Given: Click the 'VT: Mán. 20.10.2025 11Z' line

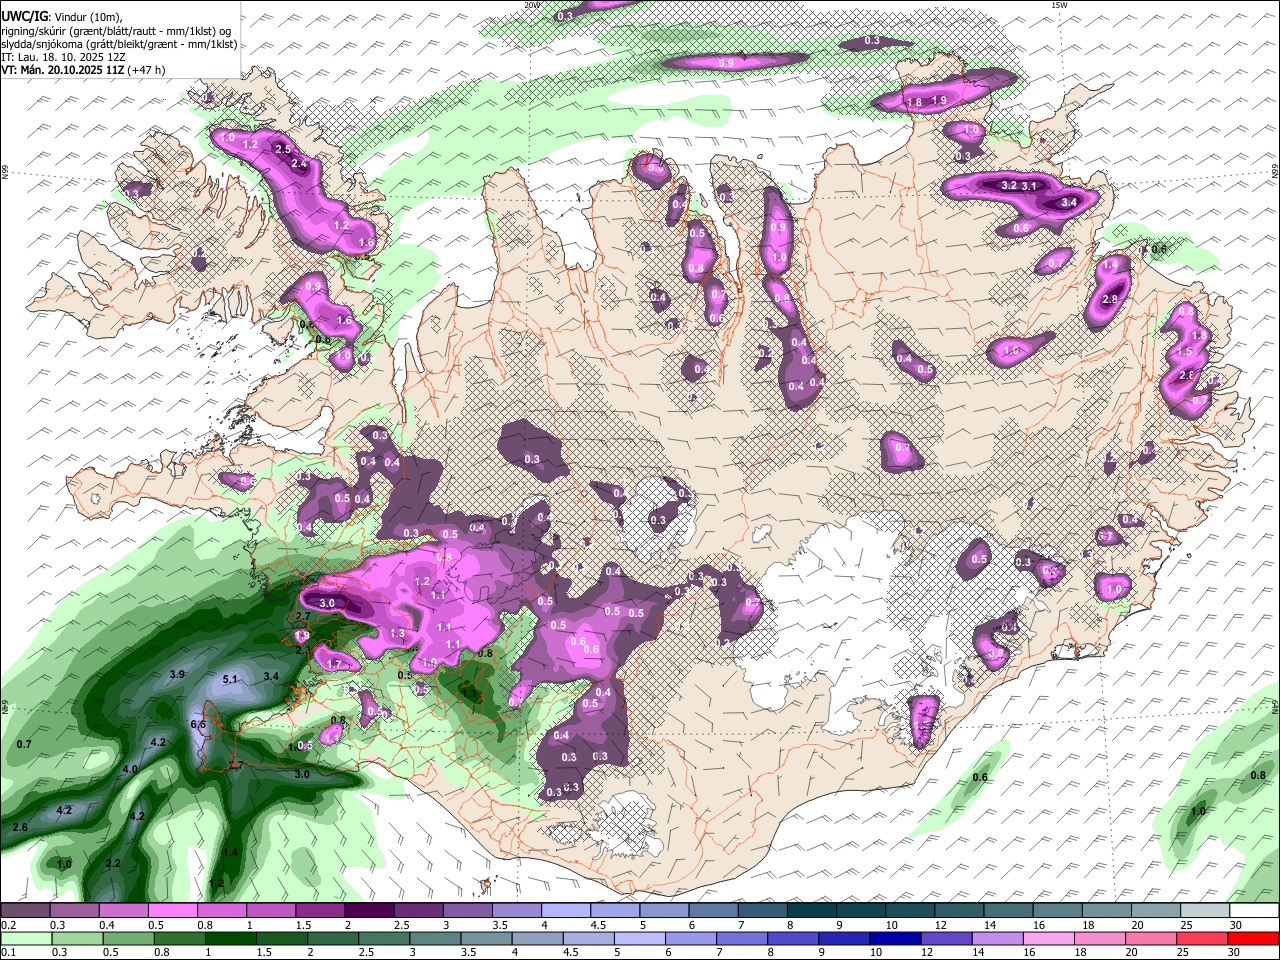Looking at the screenshot, I should click(x=63, y=70).
